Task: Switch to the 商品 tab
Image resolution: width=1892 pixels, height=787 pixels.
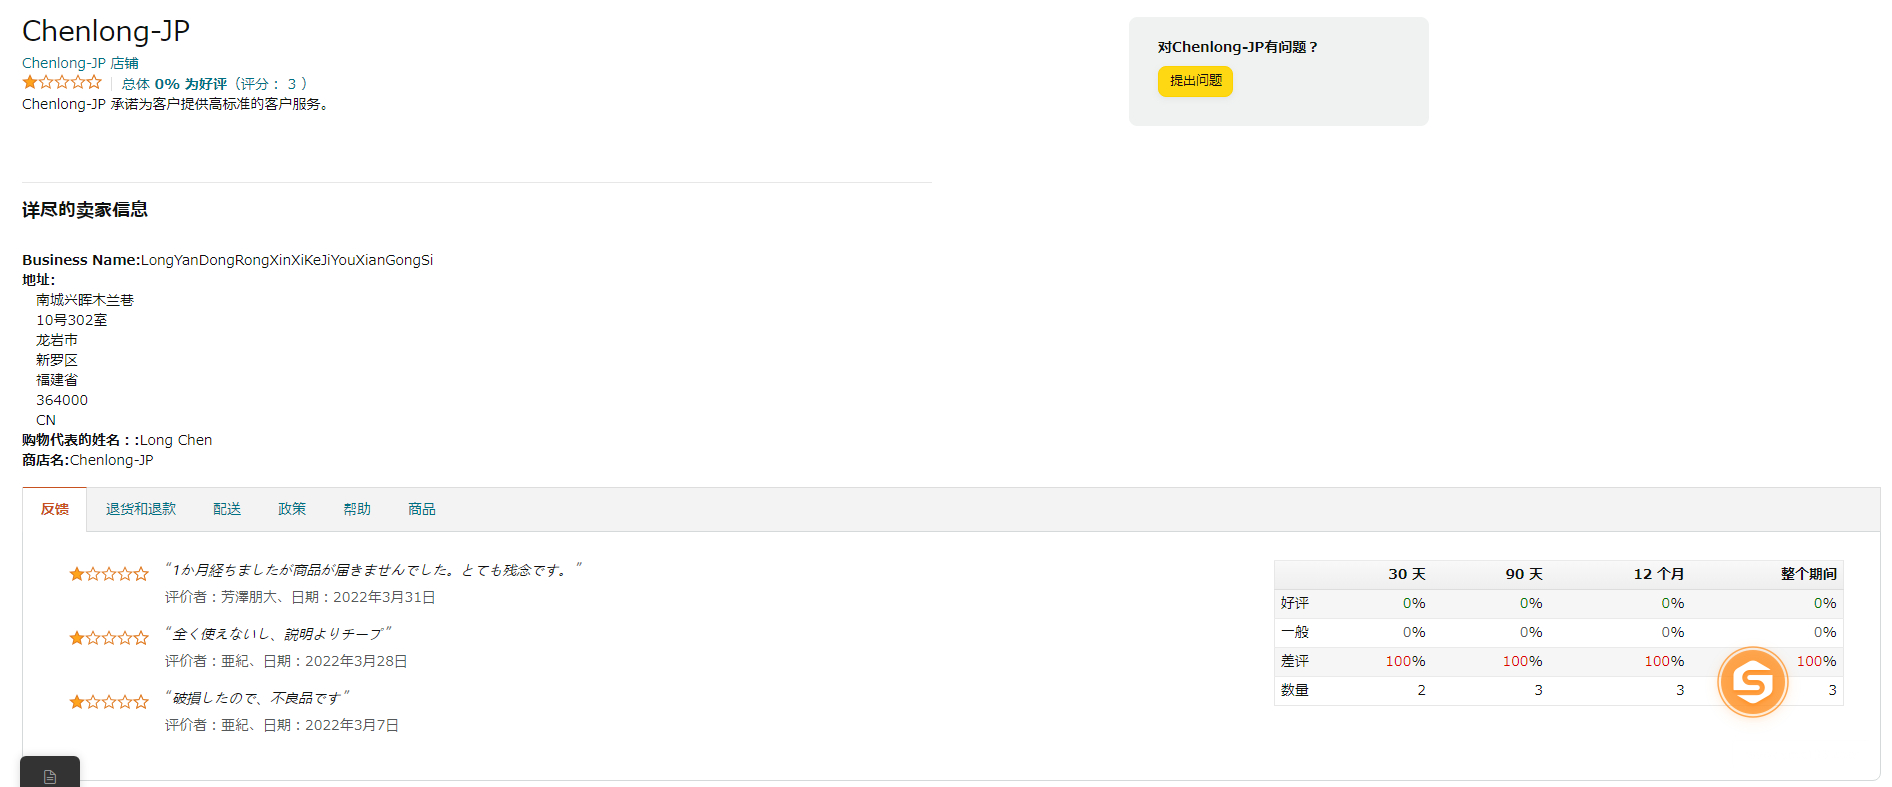Action: (x=422, y=509)
